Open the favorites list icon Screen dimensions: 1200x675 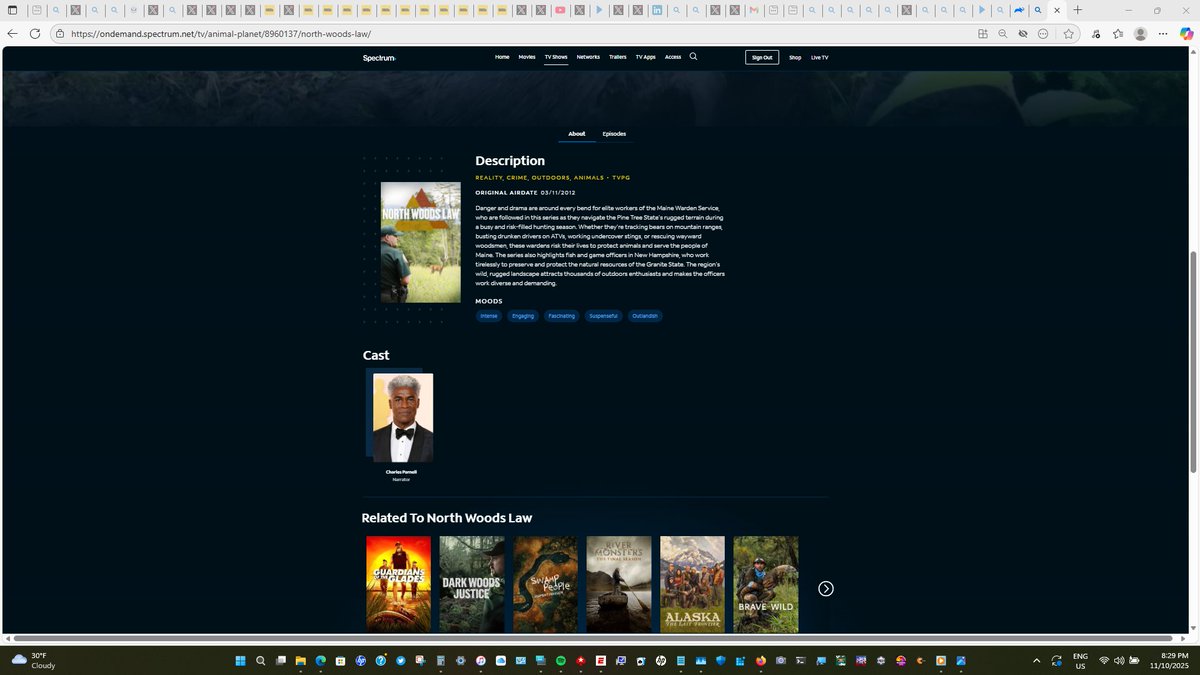tap(1118, 33)
